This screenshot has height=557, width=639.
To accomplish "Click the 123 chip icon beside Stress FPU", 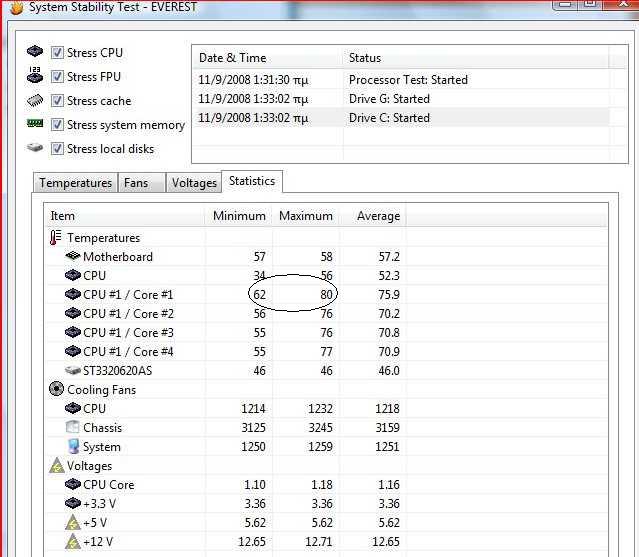I will tap(35, 75).
